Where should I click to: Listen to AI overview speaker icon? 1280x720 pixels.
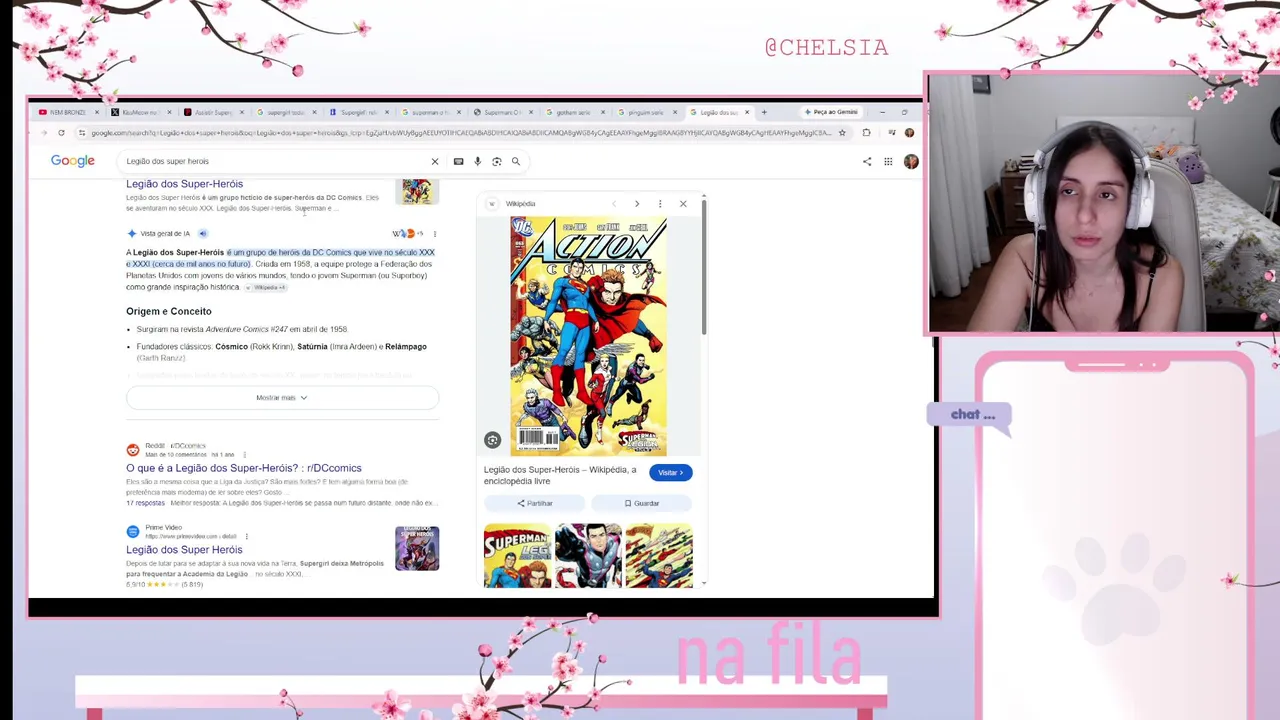202,234
